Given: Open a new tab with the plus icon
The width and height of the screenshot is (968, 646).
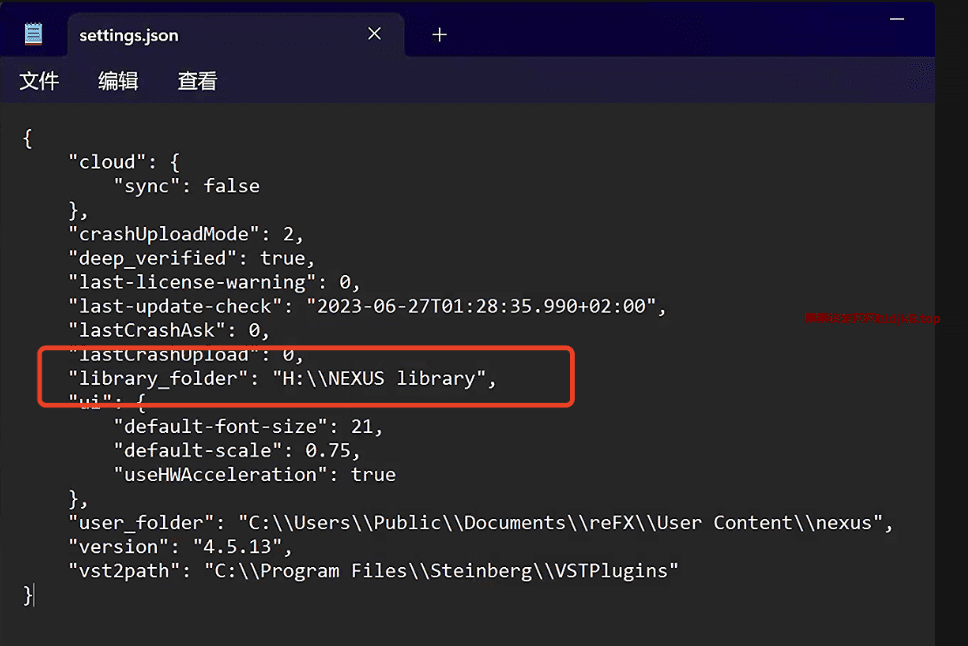Looking at the screenshot, I should (438, 34).
